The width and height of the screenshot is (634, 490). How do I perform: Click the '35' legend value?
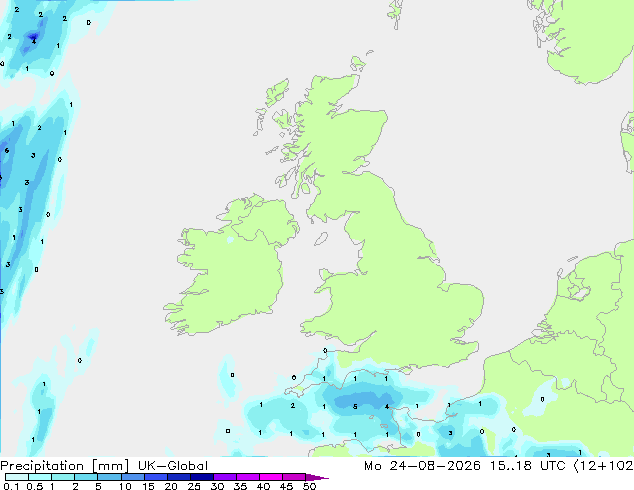click(240, 486)
